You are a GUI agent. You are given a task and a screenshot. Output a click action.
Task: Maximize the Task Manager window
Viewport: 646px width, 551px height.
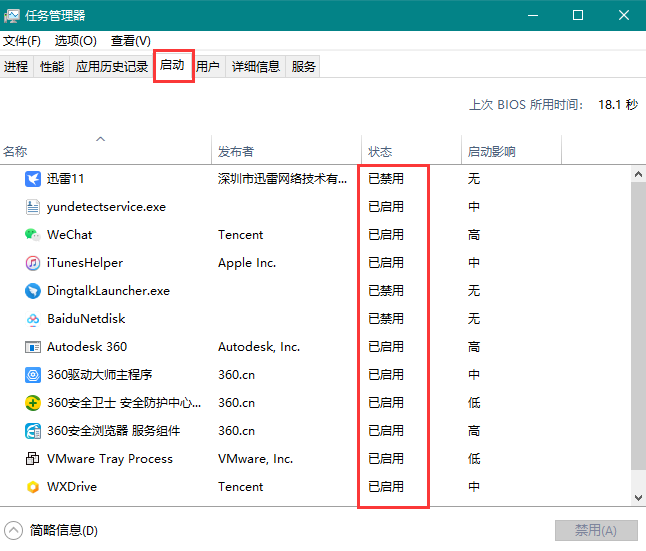[578, 16]
